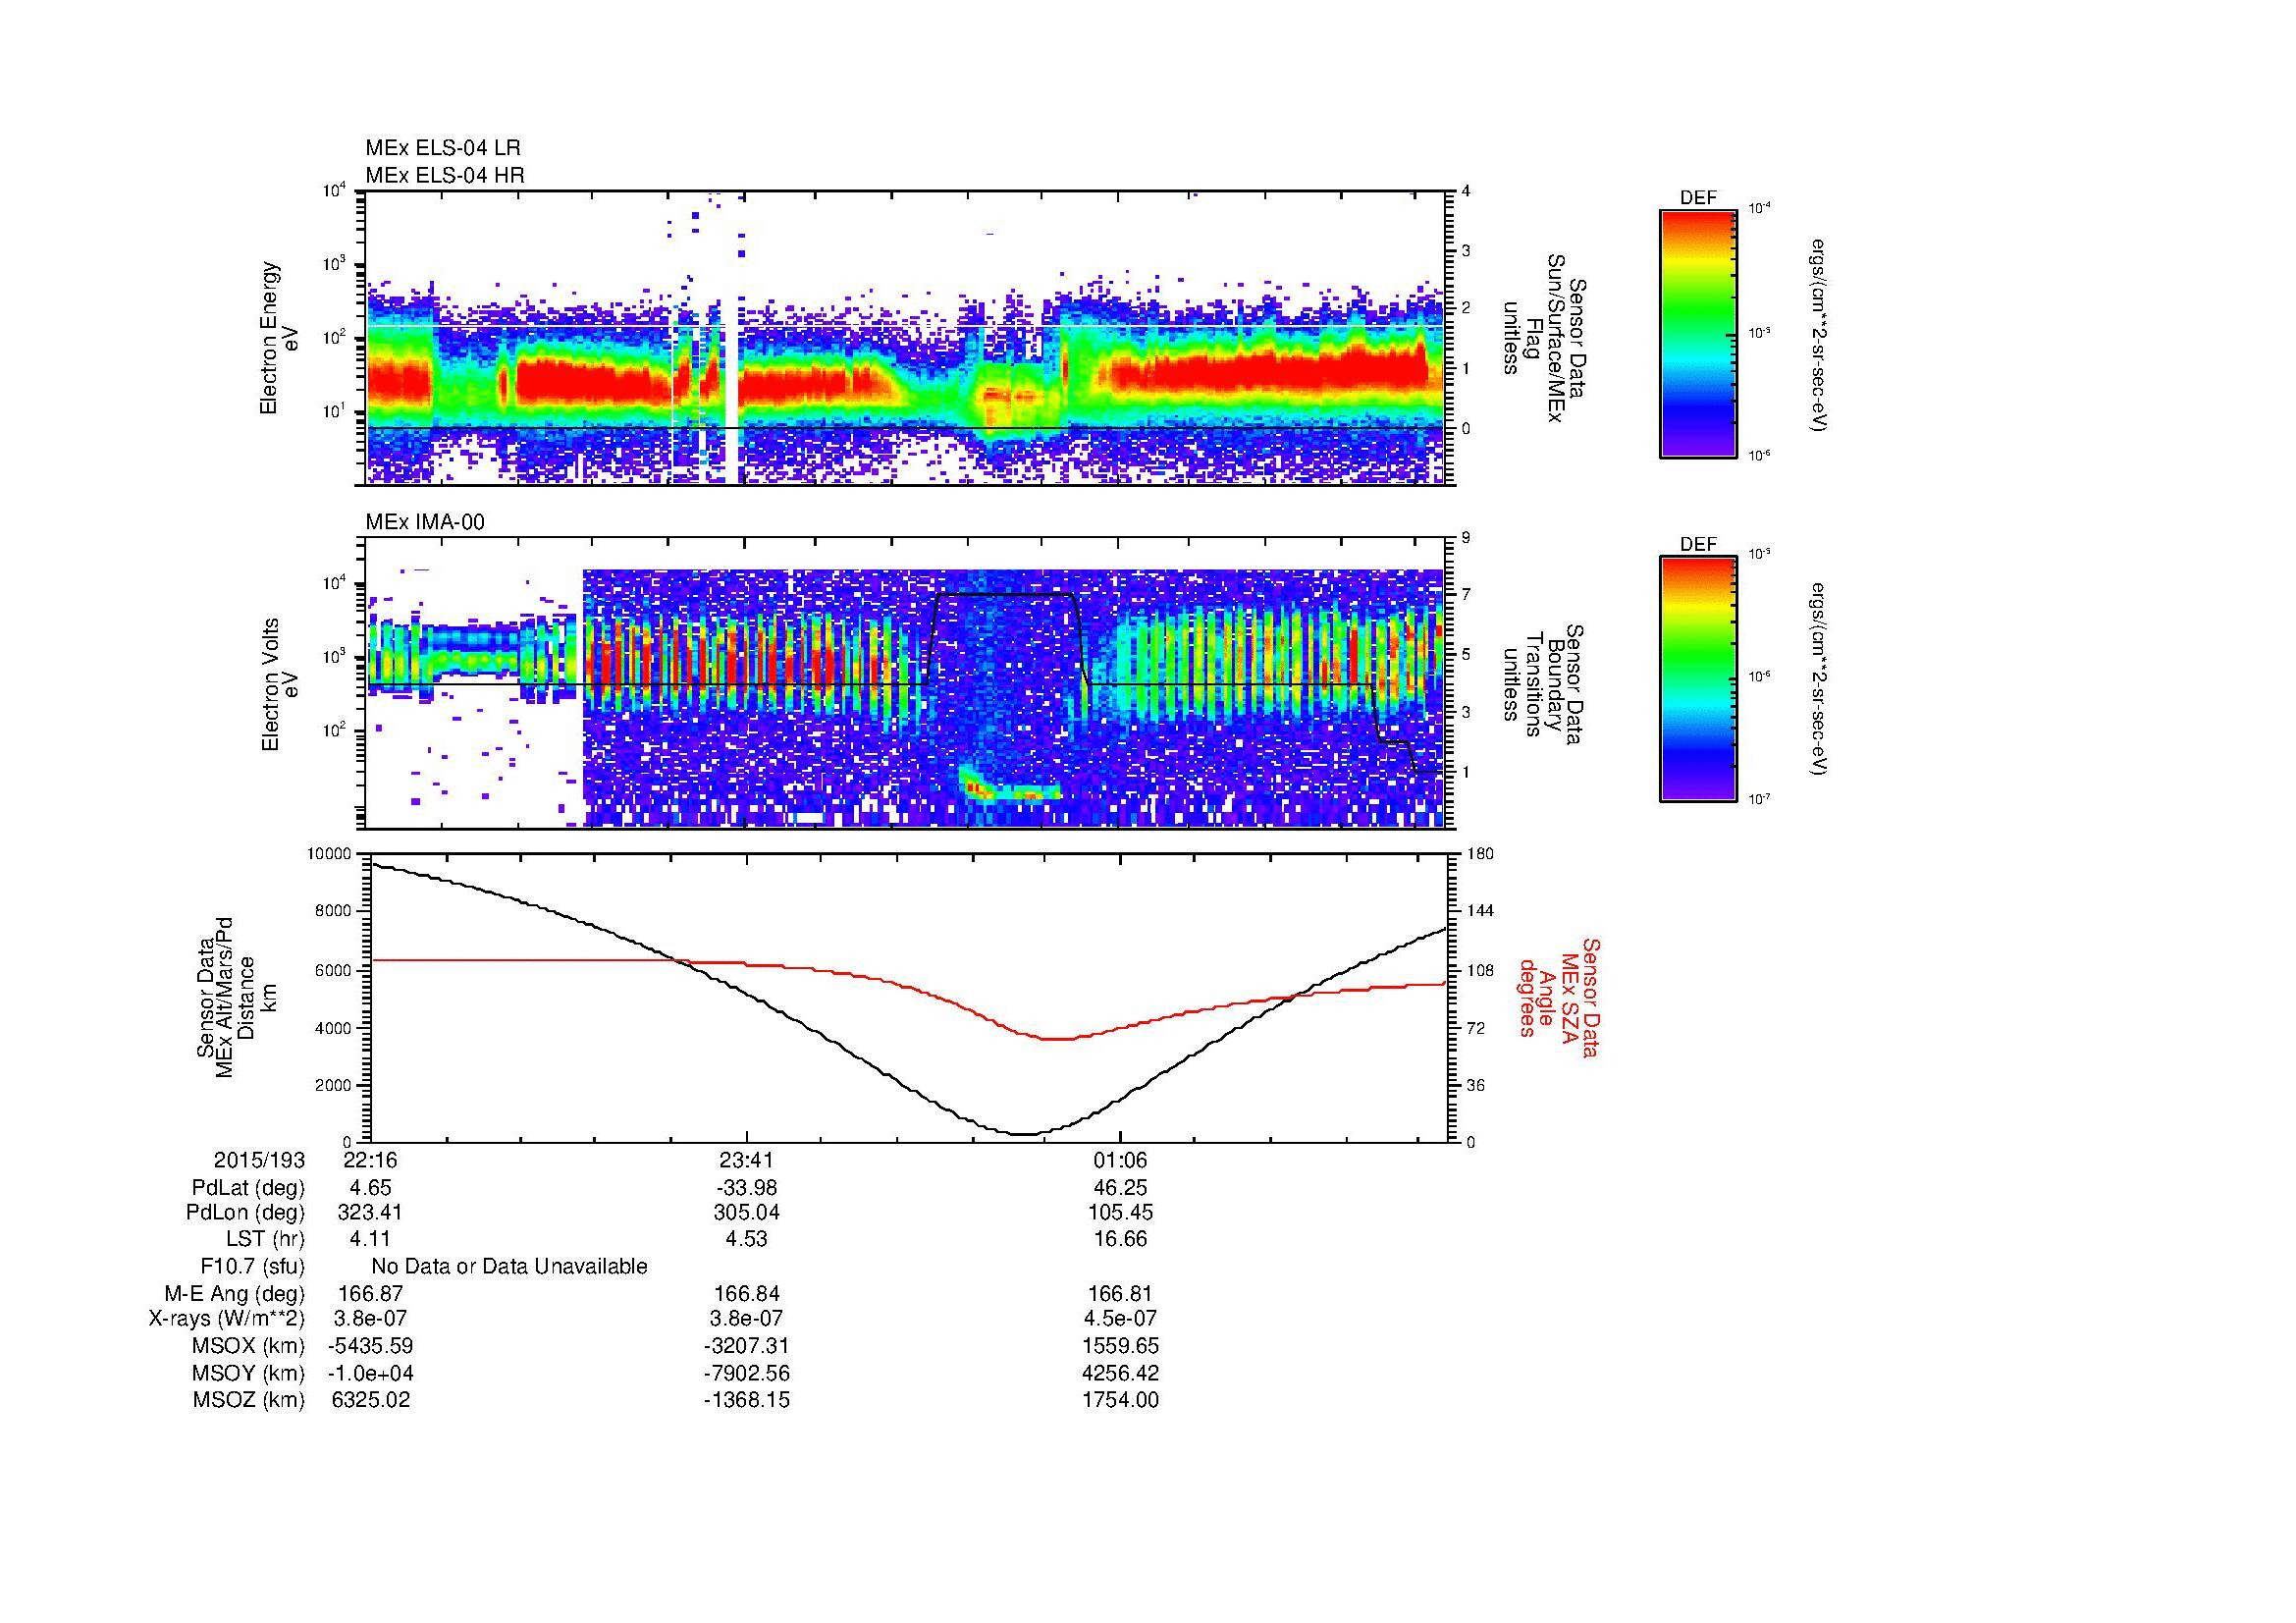Click the MSOZ value '6325.02'

point(370,1400)
